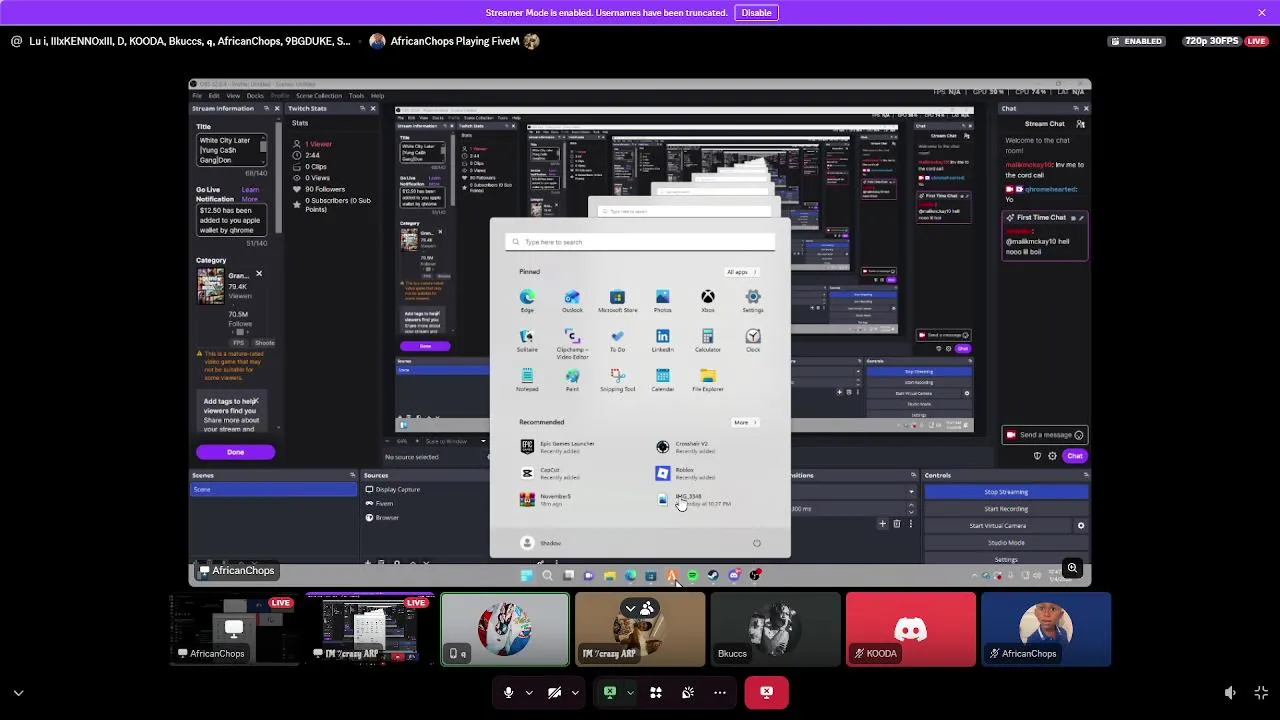
Task: Launch the Snipping Tool
Action: pos(617,380)
